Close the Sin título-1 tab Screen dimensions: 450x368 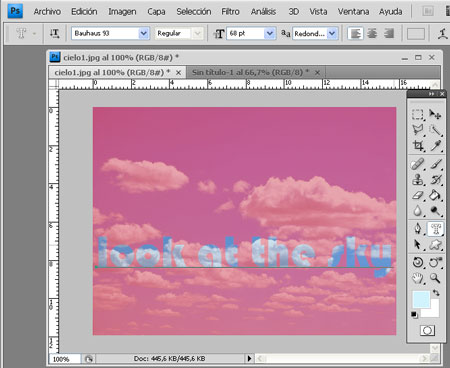click(x=317, y=73)
